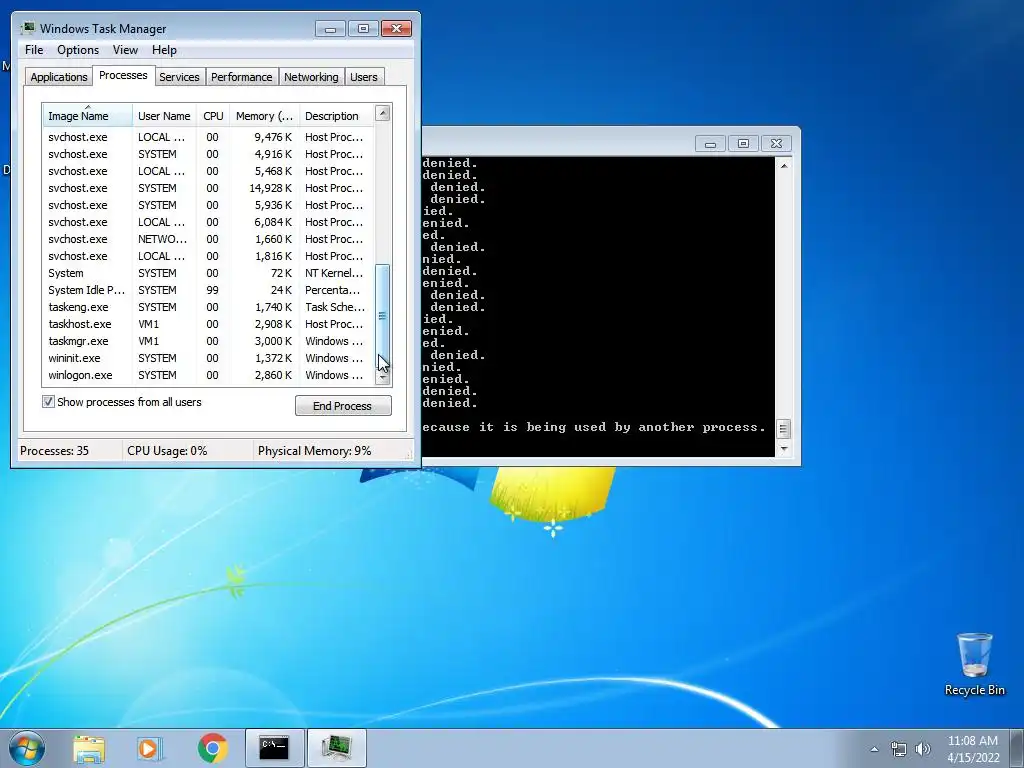The image size is (1024, 768).
Task: Open the Users tab
Action: [x=364, y=76]
